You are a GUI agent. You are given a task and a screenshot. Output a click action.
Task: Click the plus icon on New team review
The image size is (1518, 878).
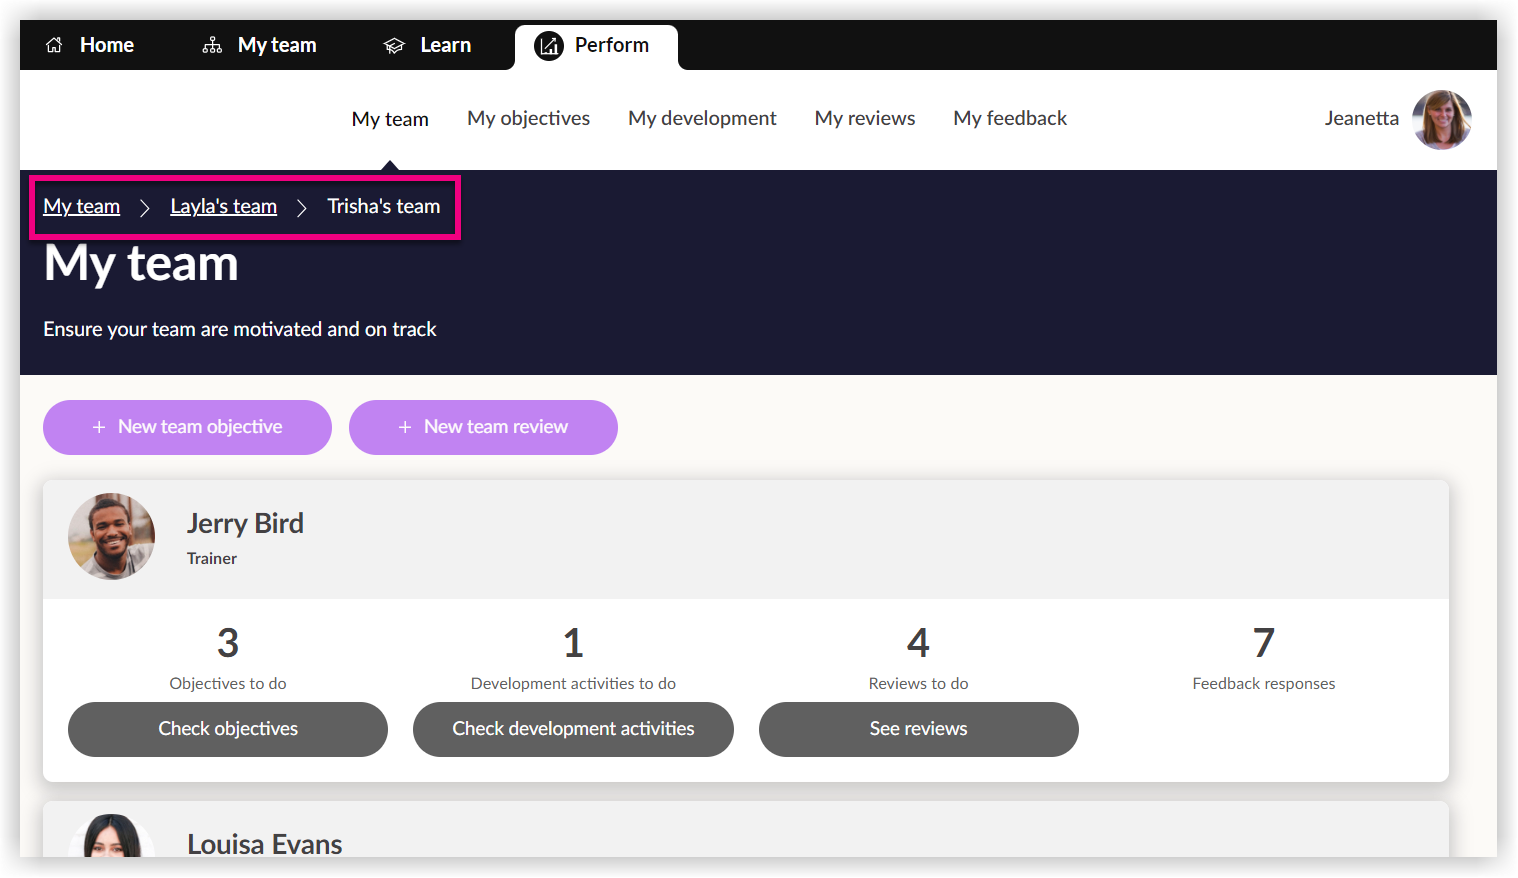click(405, 427)
